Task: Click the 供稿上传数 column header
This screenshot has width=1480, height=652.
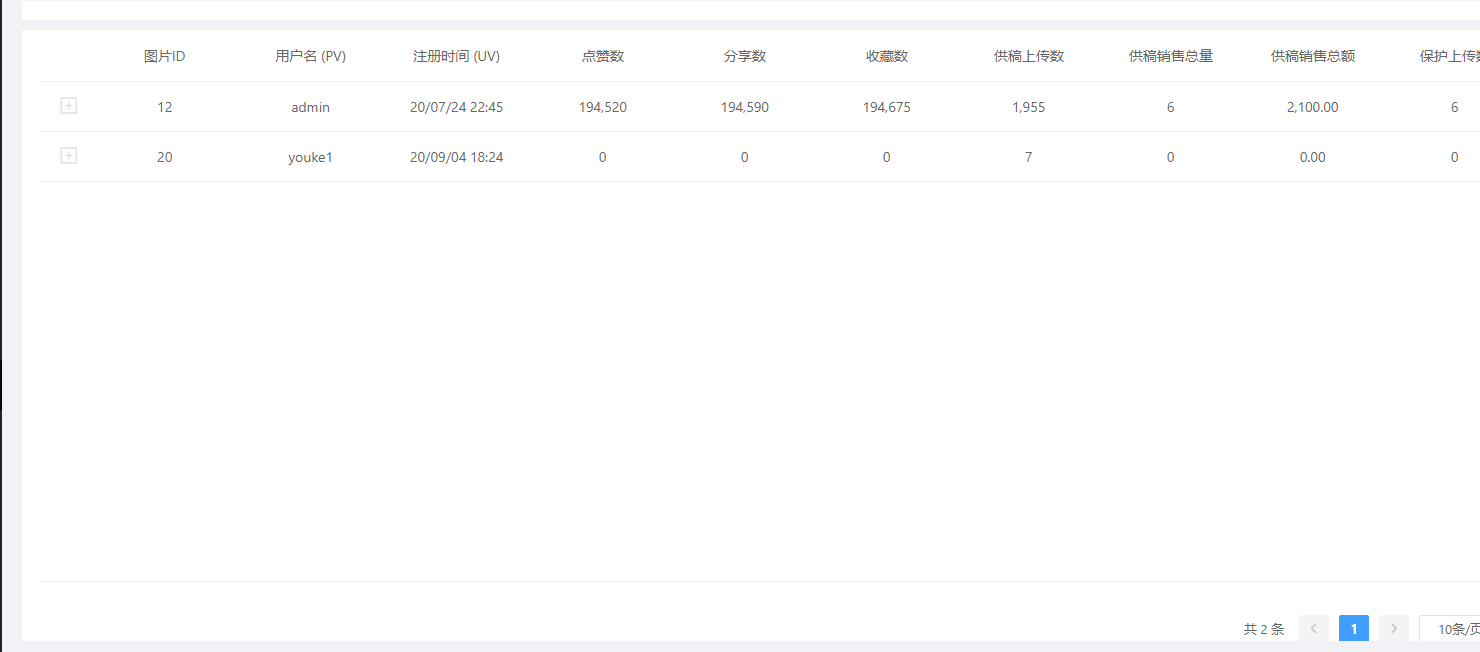Action: coord(1028,56)
